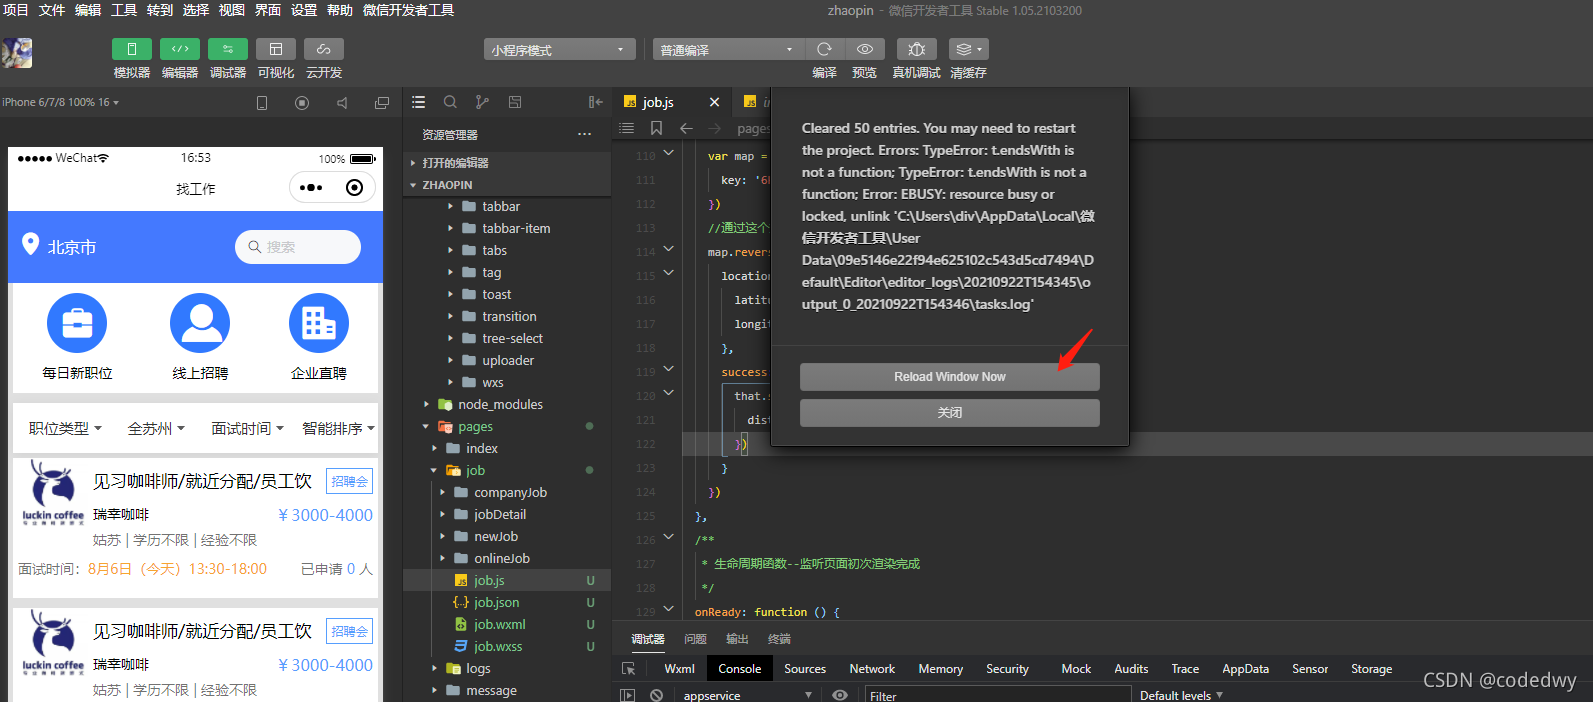1593x702 pixels.
Task: Click the simulator phone rotate icon
Action: [262, 103]
